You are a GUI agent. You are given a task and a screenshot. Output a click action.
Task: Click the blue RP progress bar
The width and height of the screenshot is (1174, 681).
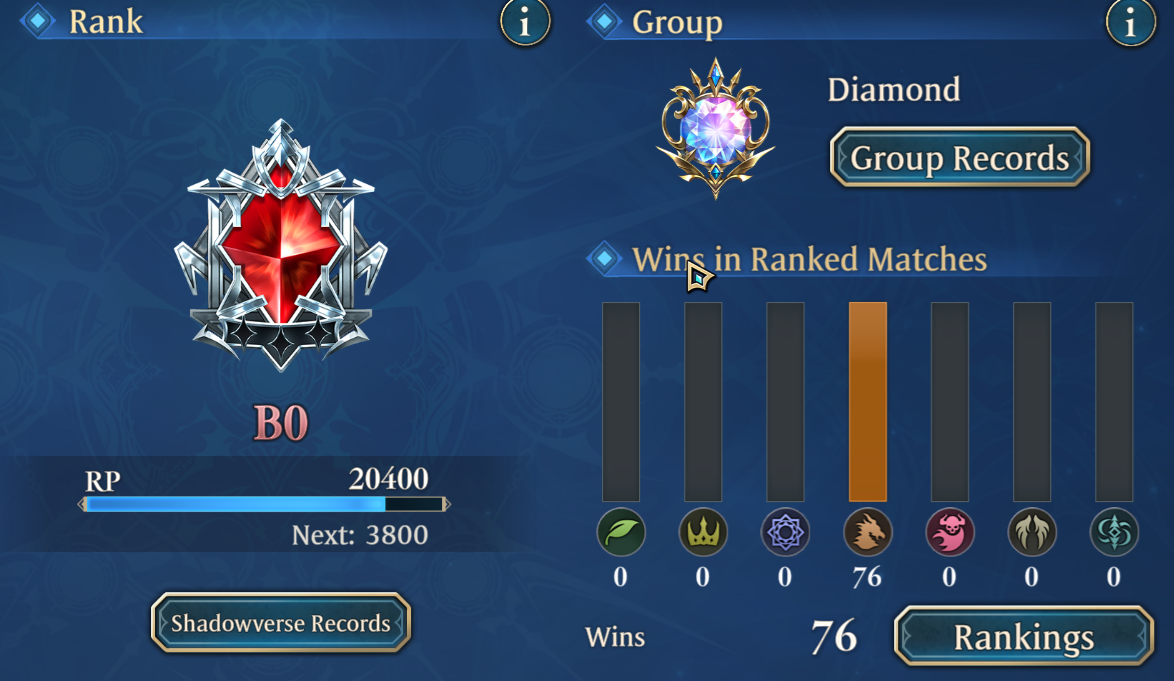[x=264, y=504]
